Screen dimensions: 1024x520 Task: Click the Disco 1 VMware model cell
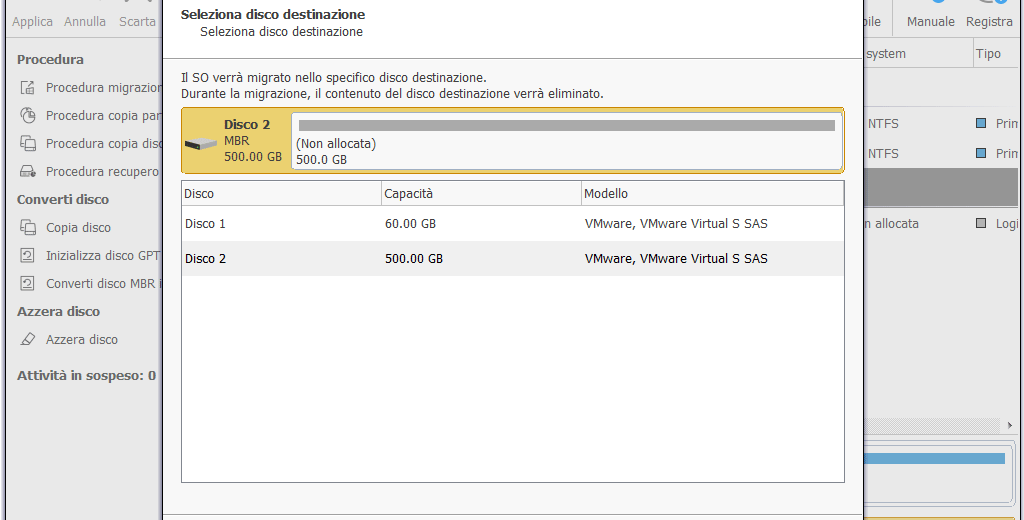pos(676,223)
